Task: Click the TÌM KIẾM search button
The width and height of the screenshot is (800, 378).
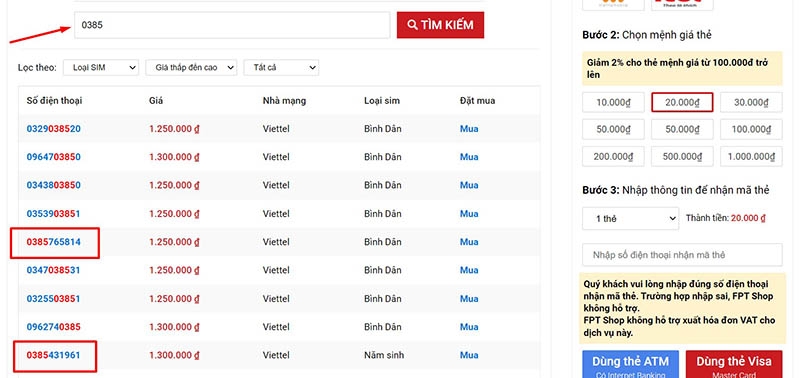Action: [440, 25]
